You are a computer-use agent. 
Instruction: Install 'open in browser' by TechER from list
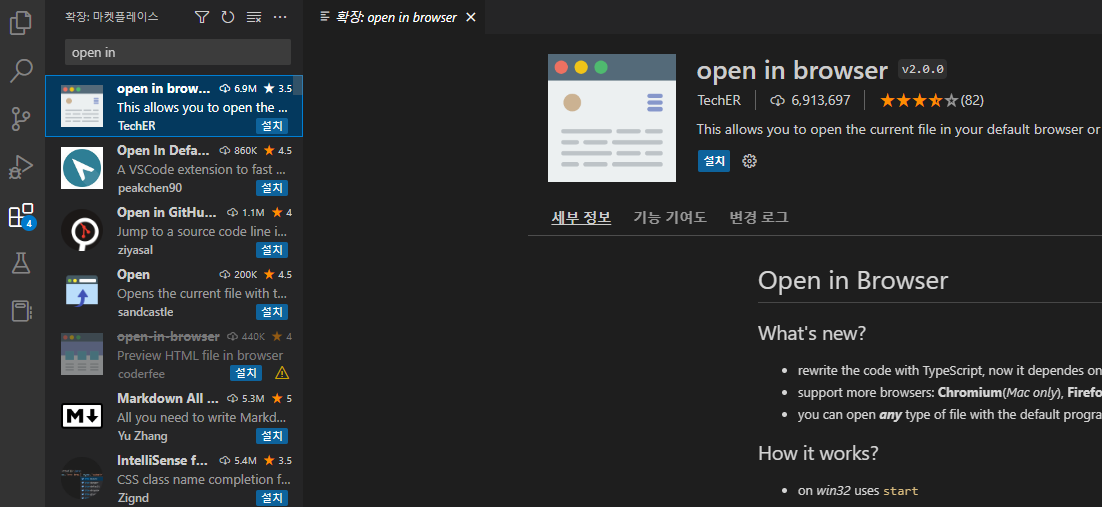click(272, 126)
